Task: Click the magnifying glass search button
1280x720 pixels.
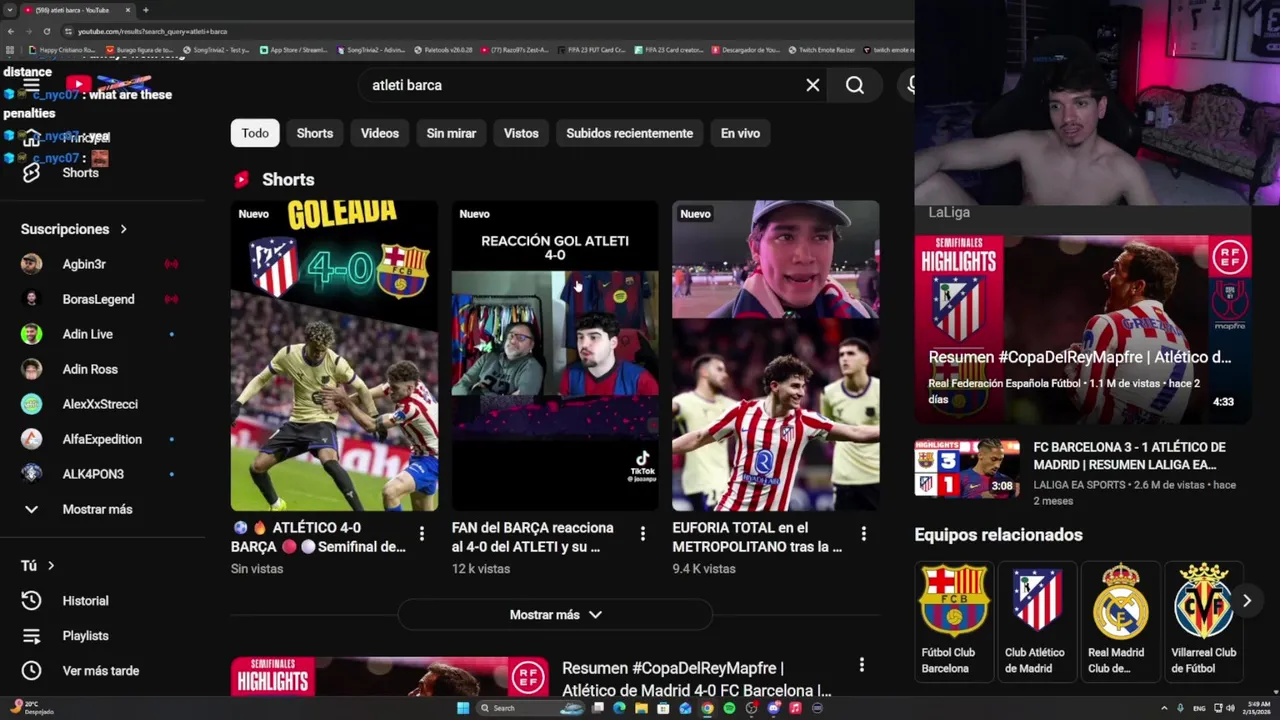Action: [855, 85]
